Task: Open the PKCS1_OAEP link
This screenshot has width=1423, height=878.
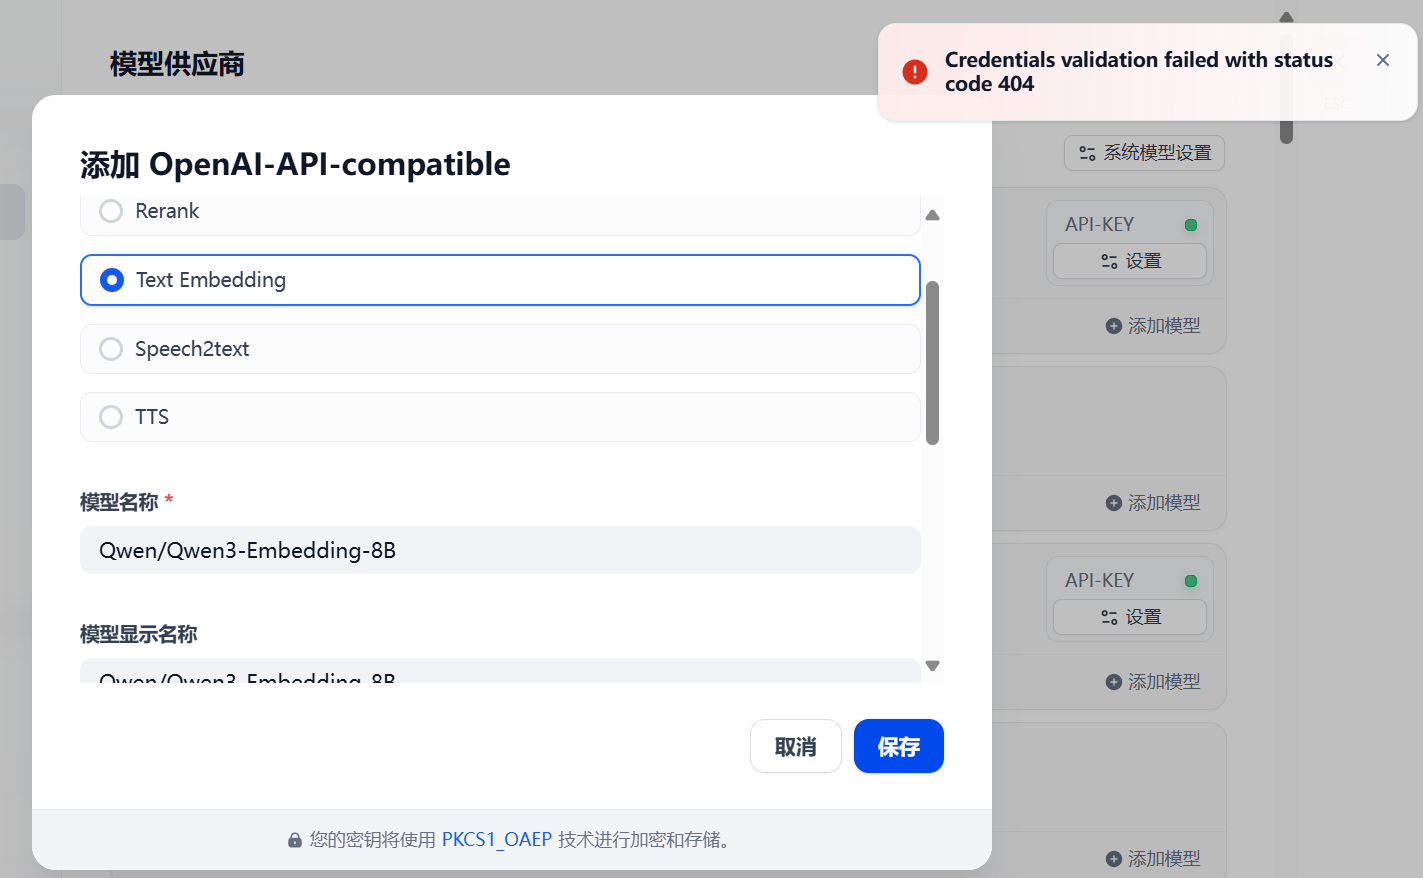Action: tap(497, 840)
